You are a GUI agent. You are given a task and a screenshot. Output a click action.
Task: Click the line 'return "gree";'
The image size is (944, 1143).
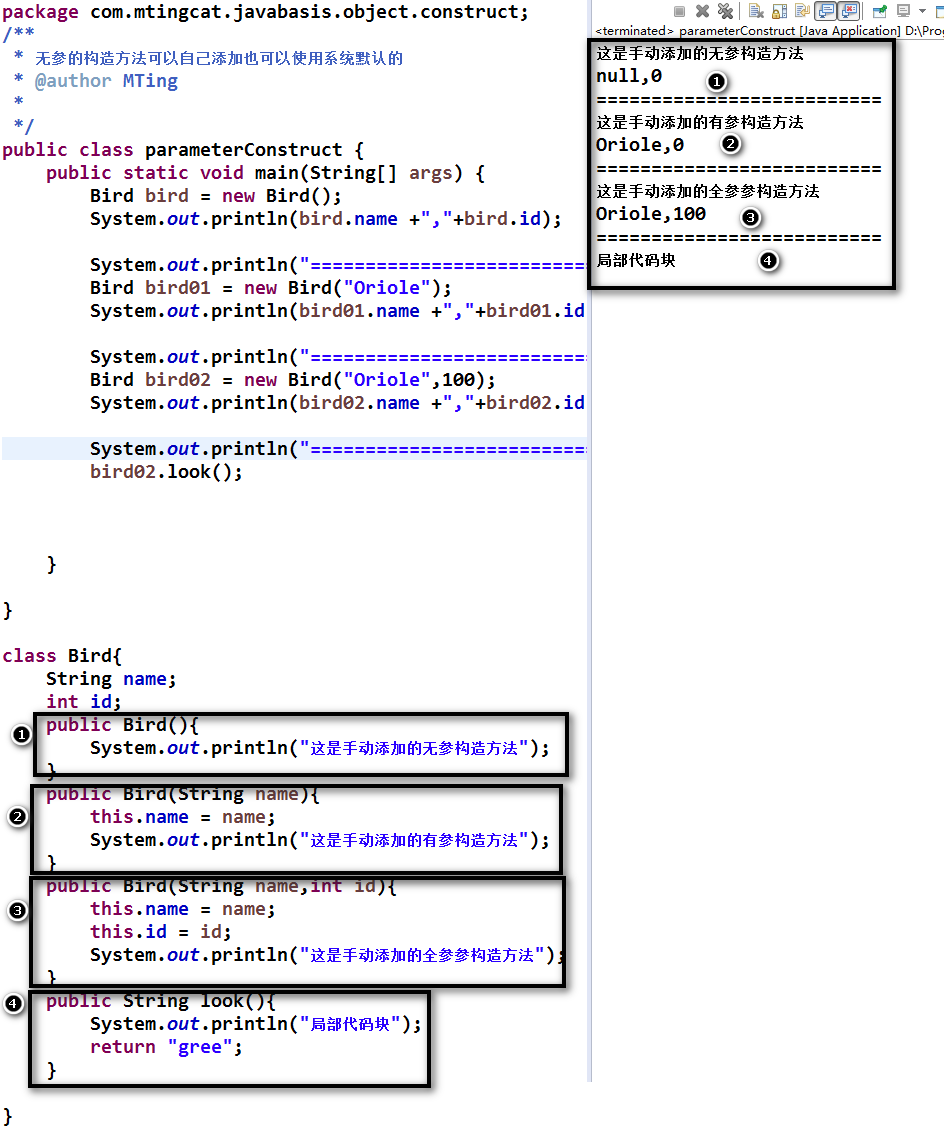[x=166, y=1047]
